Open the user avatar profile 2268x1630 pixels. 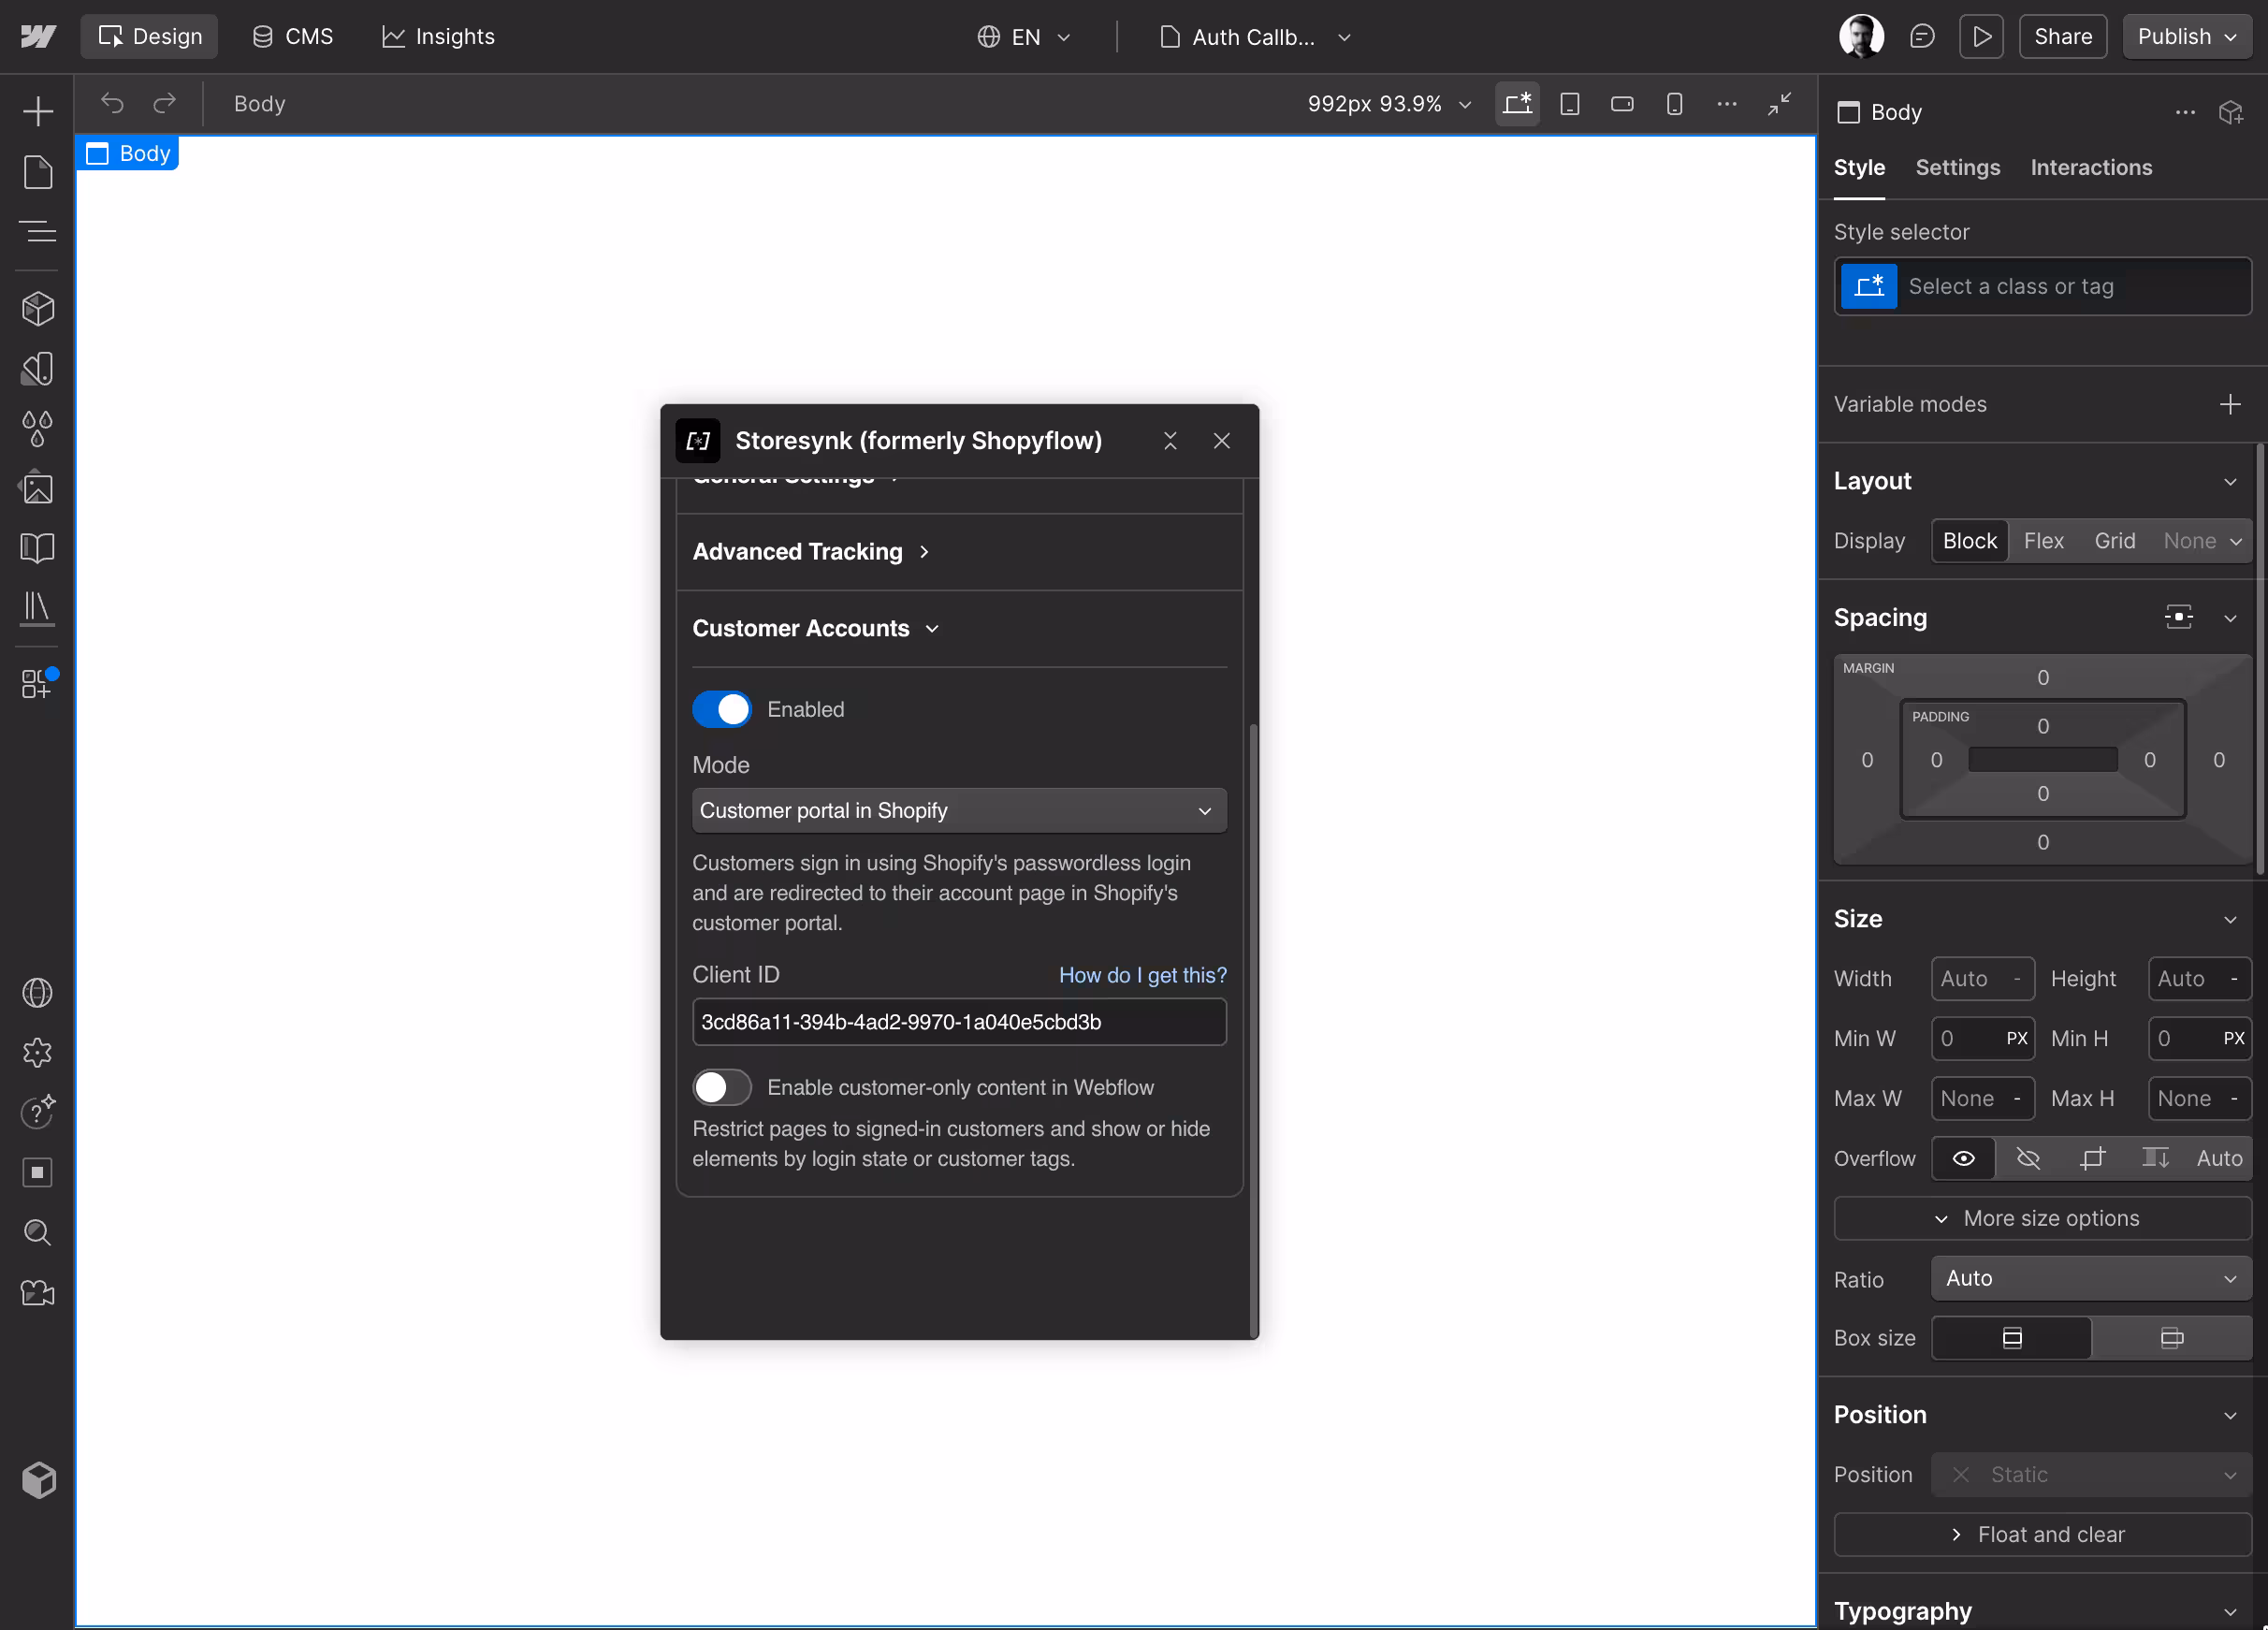[1861, 37]
